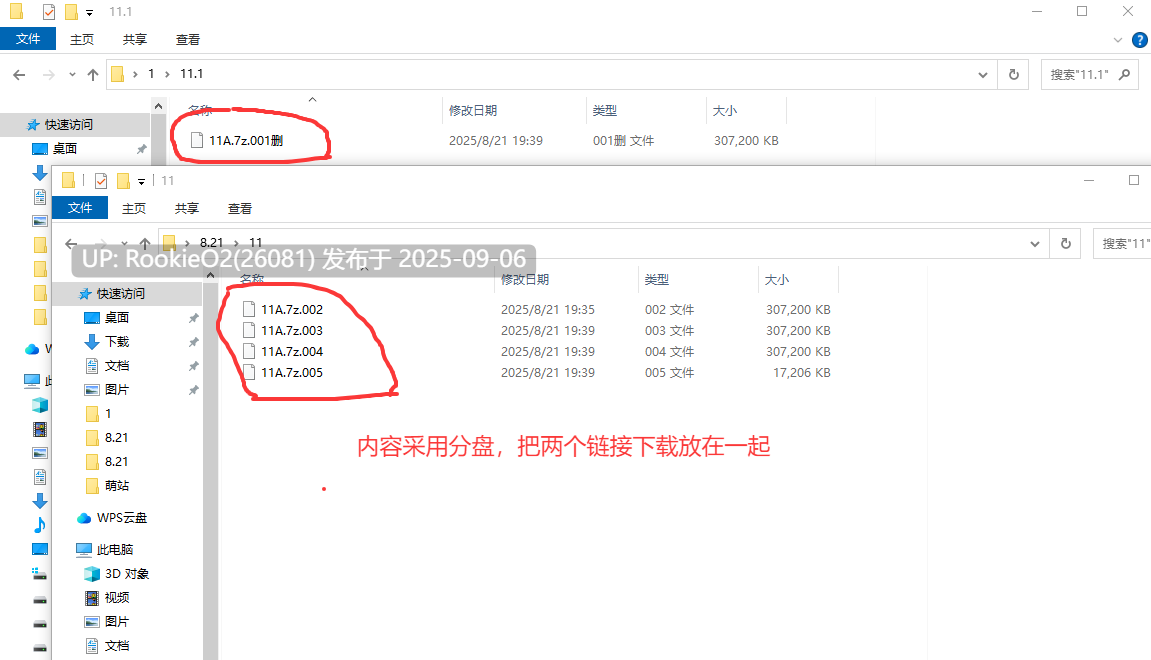Select 此电脑 in the 11 window sidebar
The image size is (1151, 660).
[x=115, y=550]
